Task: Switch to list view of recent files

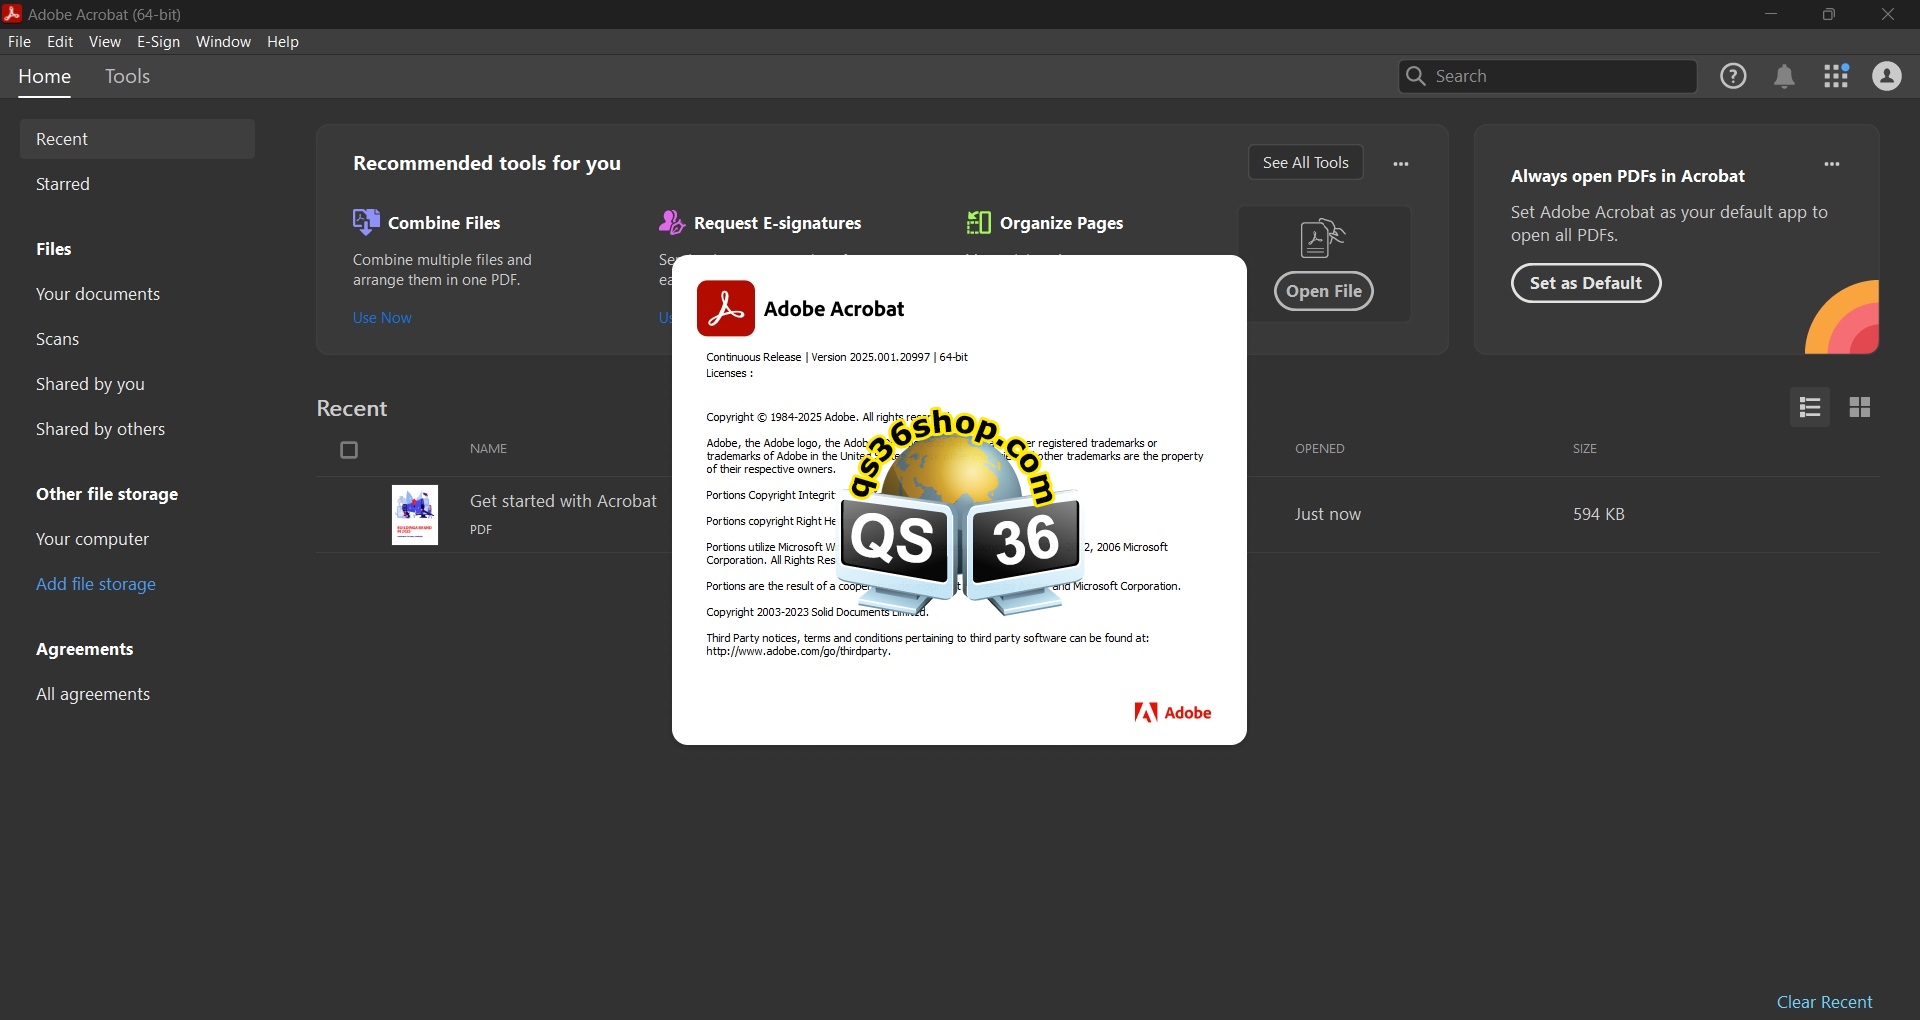Action: pos(1809,407)
